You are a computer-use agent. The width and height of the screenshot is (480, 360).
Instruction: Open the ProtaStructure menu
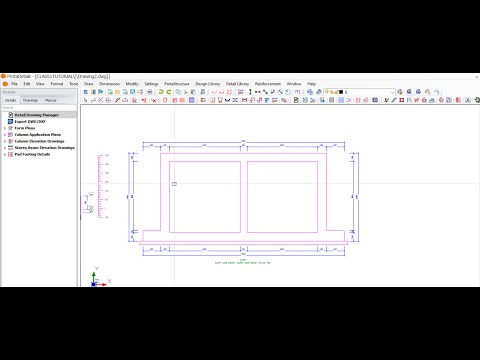click(x=177, y=84)
